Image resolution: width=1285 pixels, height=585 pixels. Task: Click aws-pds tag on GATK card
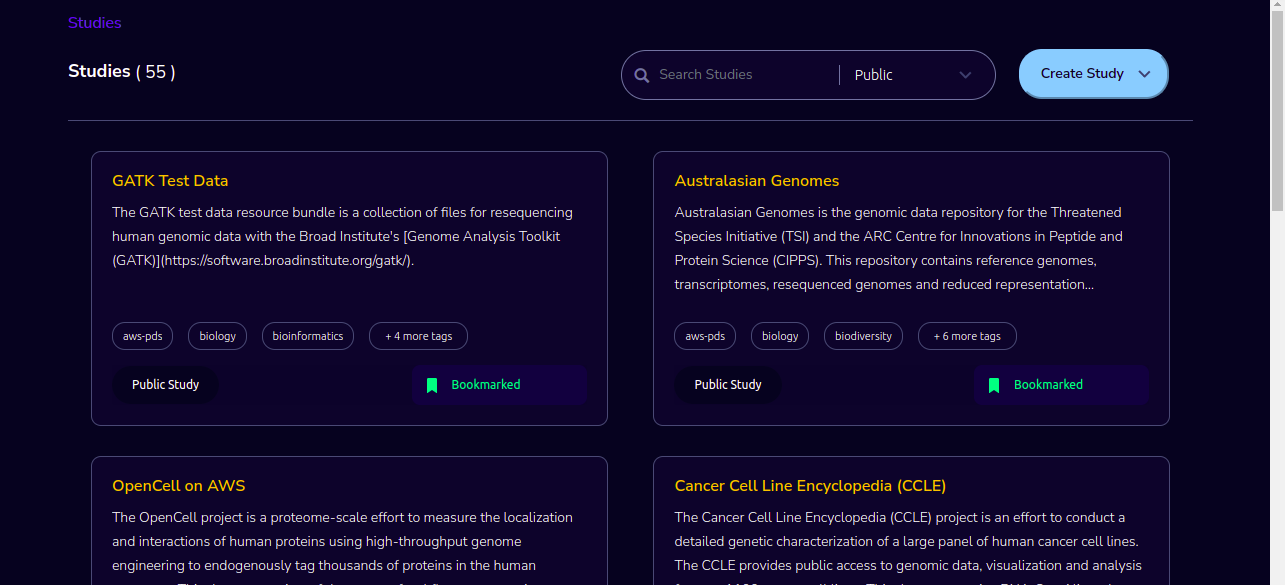click(x=143, y=336)
